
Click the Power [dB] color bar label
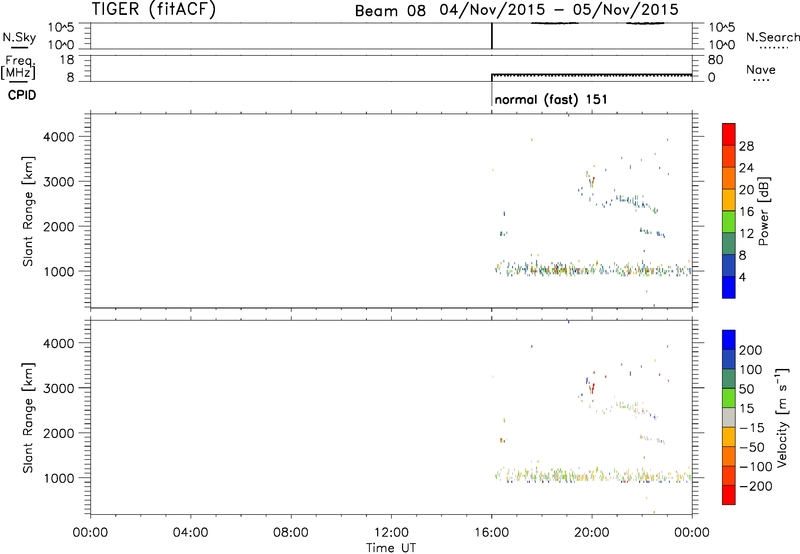pos(763,211)
